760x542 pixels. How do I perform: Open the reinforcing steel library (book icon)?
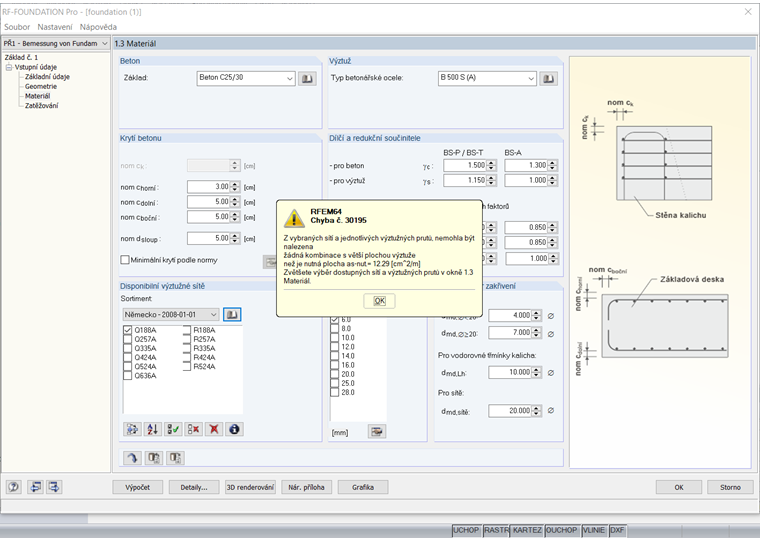[548, 79]
